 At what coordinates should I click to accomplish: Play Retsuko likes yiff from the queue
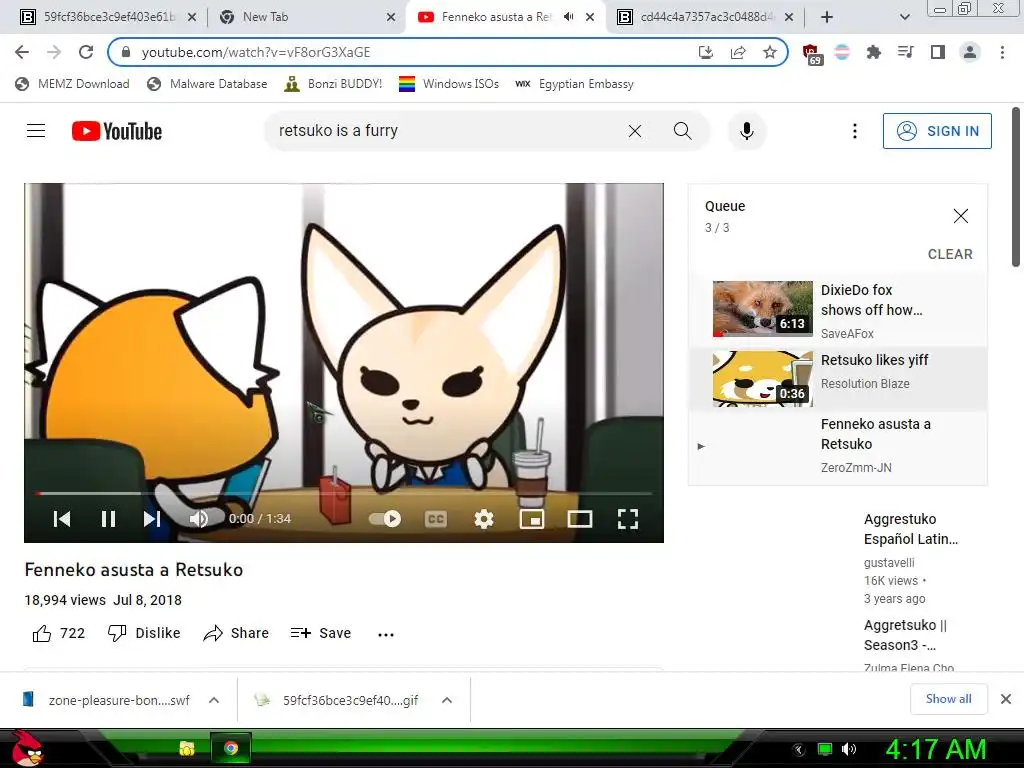[x=838, y=377]
